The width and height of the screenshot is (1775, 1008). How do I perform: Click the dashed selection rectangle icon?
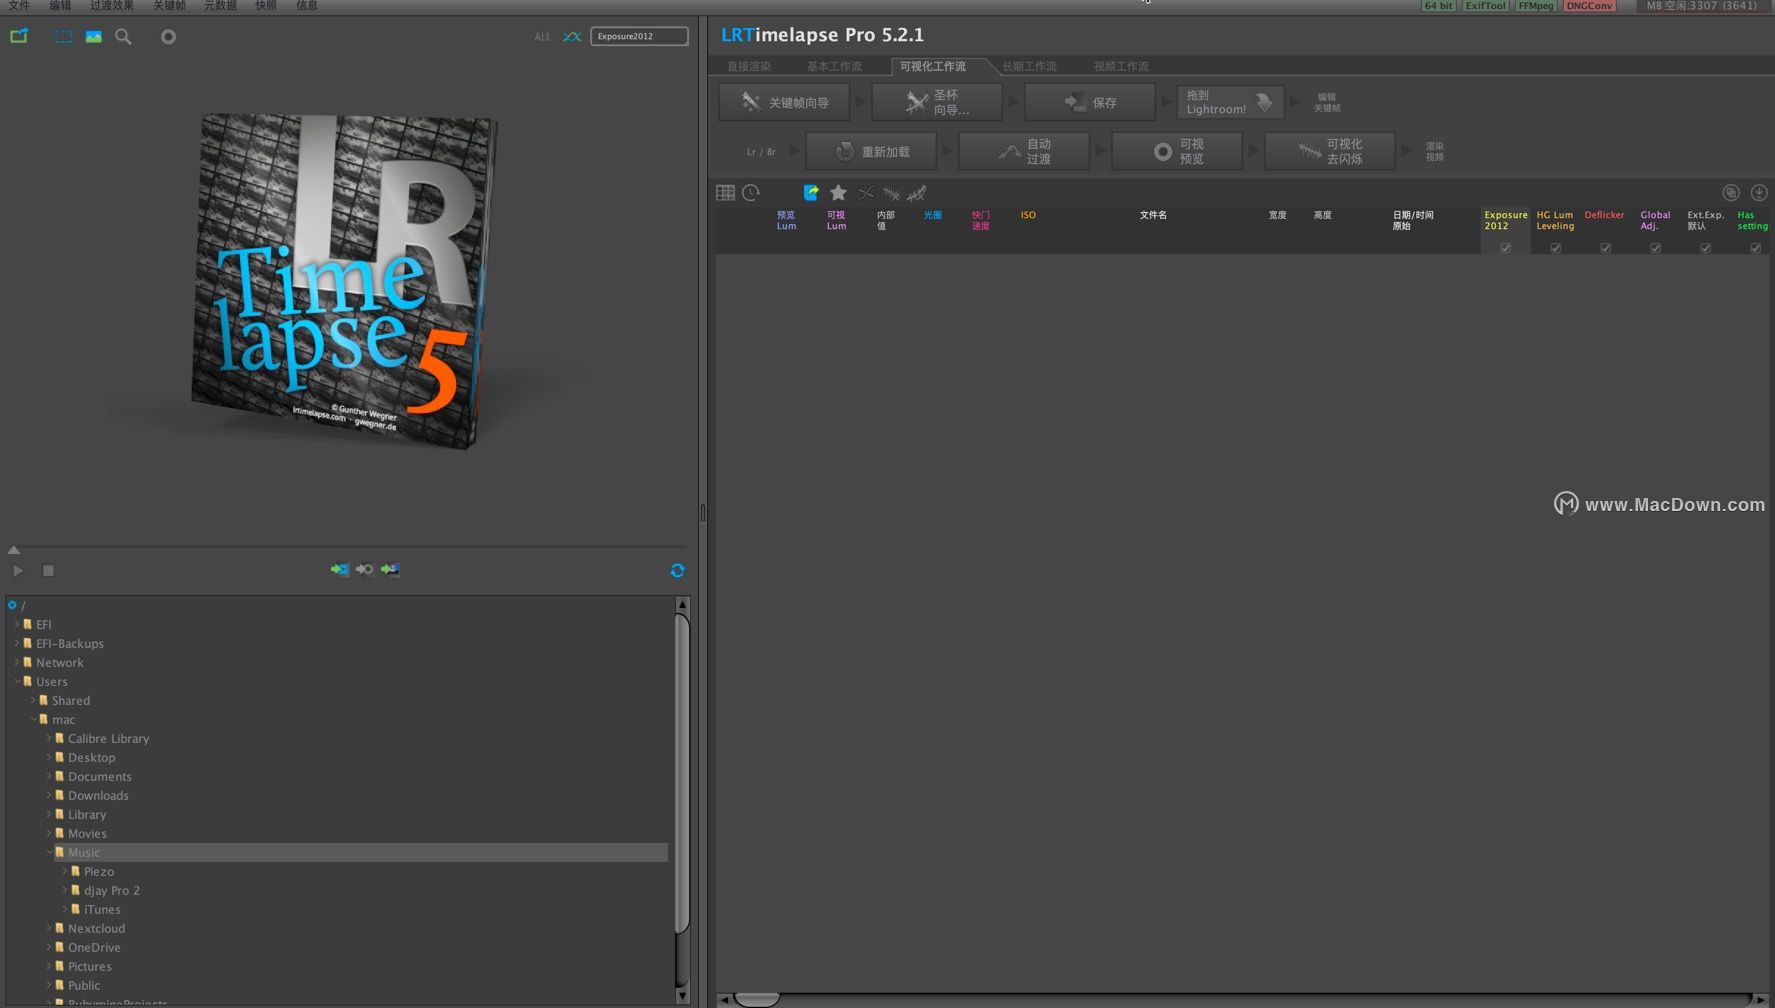pos(63,36)
